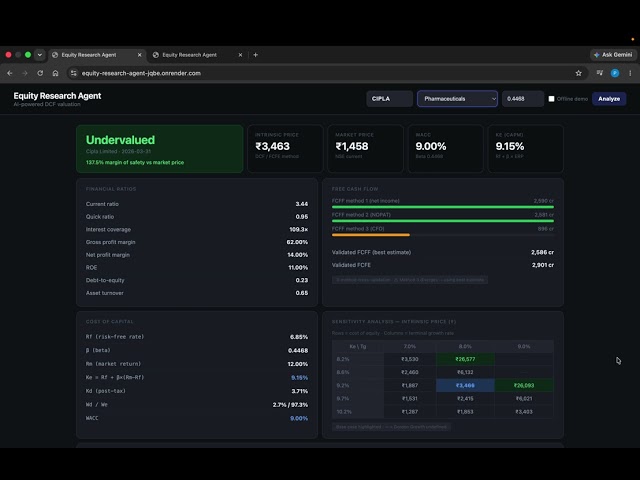Click the 8.0% growth column header
The image size is (640, 480).
click(465, 346)
